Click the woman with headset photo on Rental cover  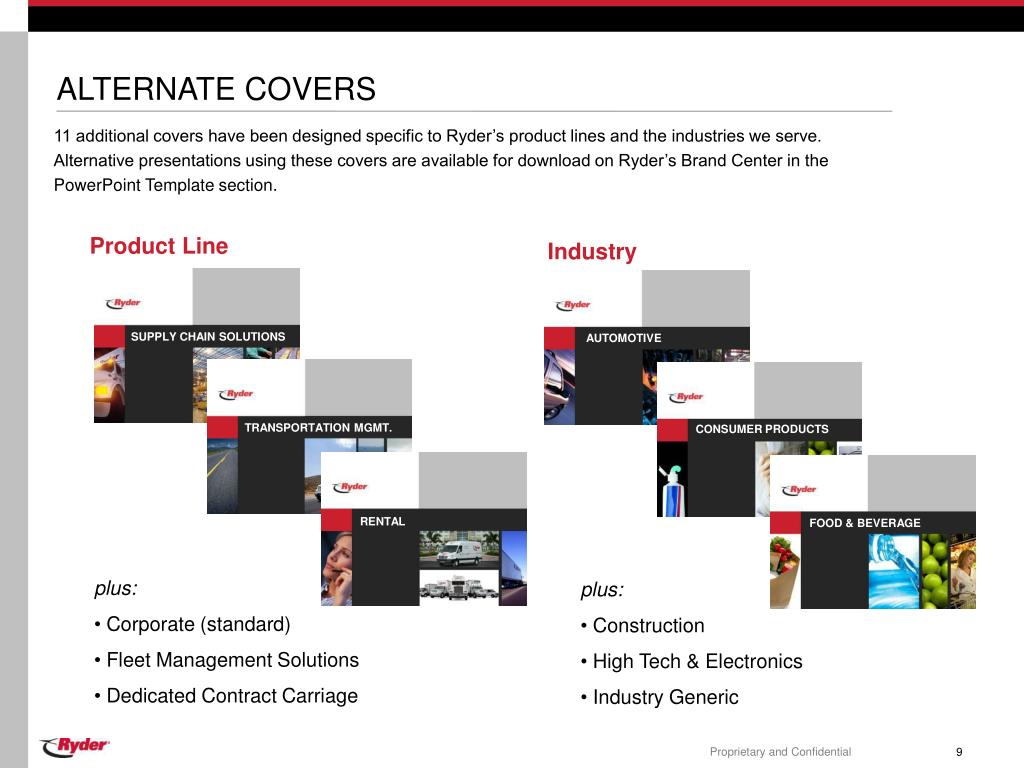336,568
